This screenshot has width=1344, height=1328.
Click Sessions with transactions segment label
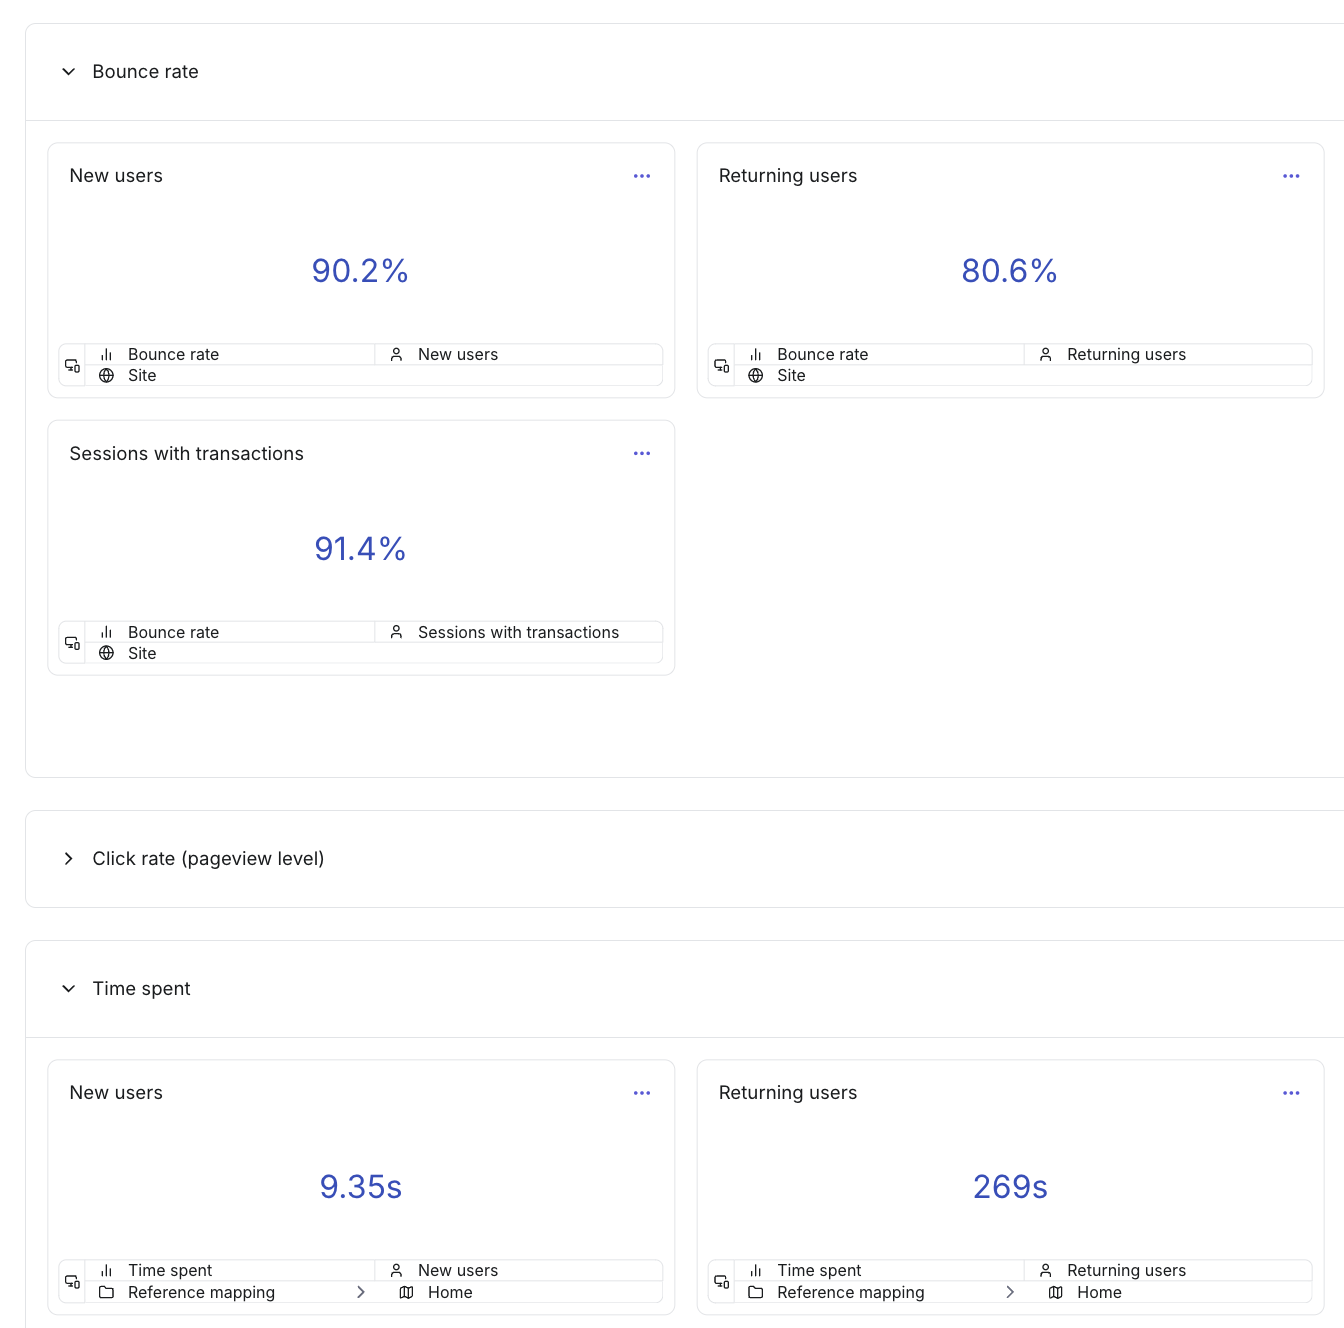pos(518,632)
